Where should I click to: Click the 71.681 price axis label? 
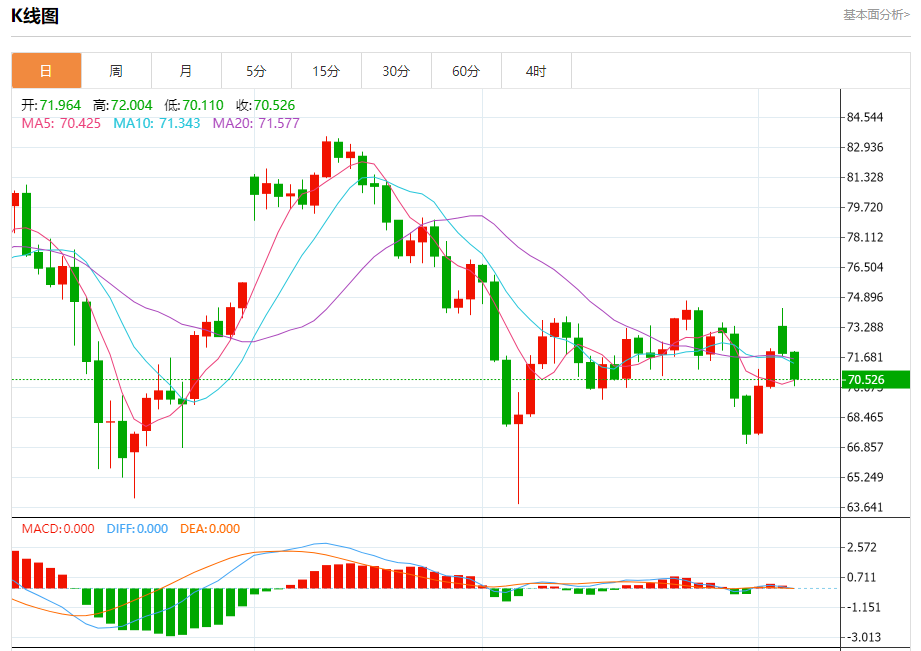[865, 357]
